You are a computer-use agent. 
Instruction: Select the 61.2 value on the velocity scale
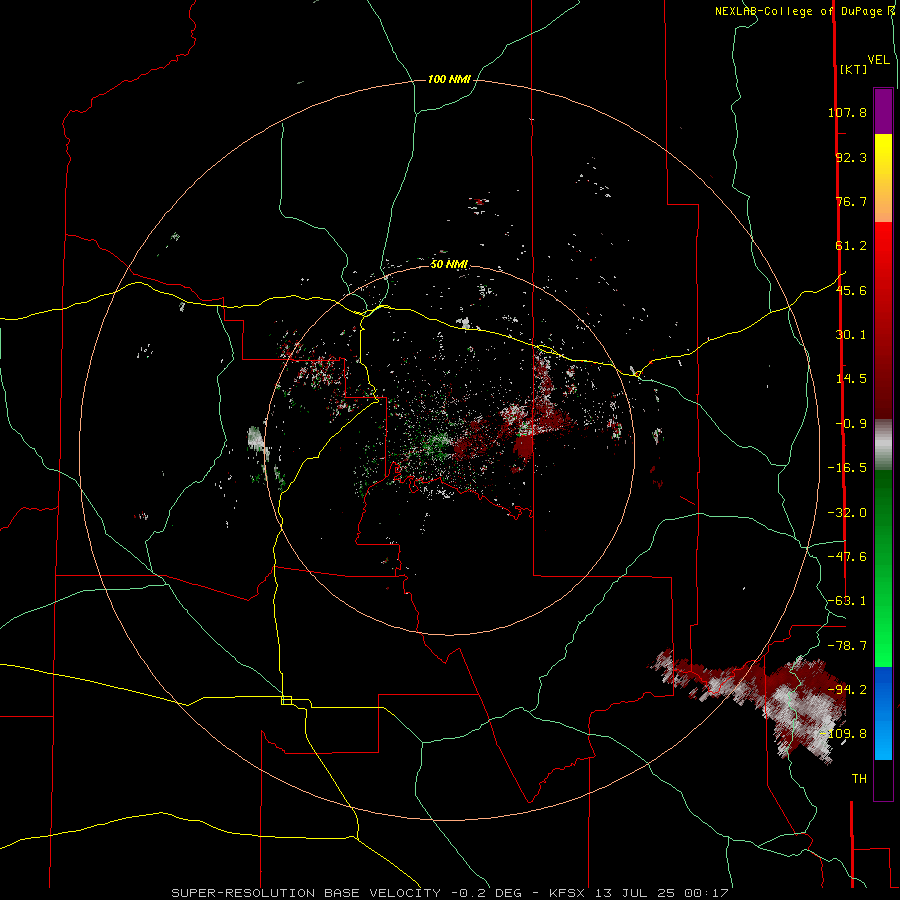[851, 246]
